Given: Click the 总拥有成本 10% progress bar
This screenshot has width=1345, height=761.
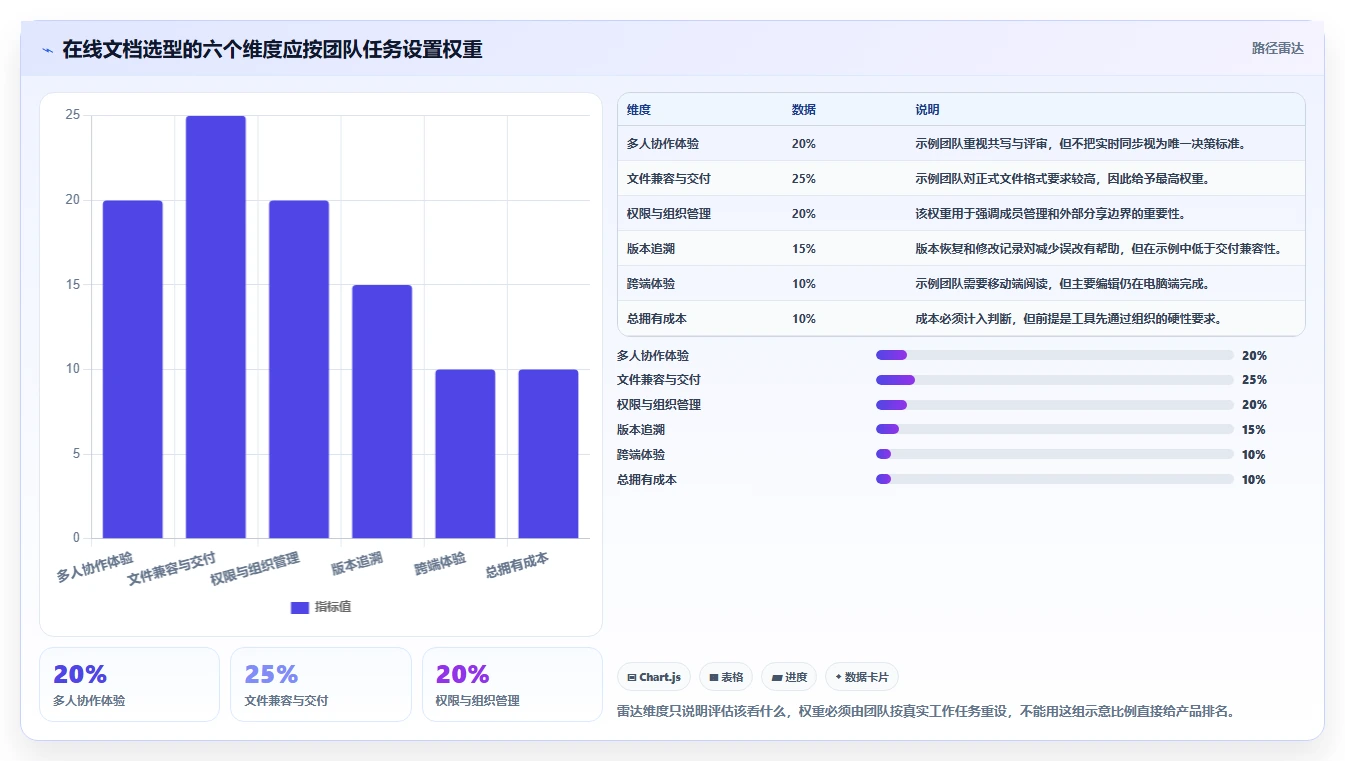Looking at the screenshot, I should tap(1054, 480).
